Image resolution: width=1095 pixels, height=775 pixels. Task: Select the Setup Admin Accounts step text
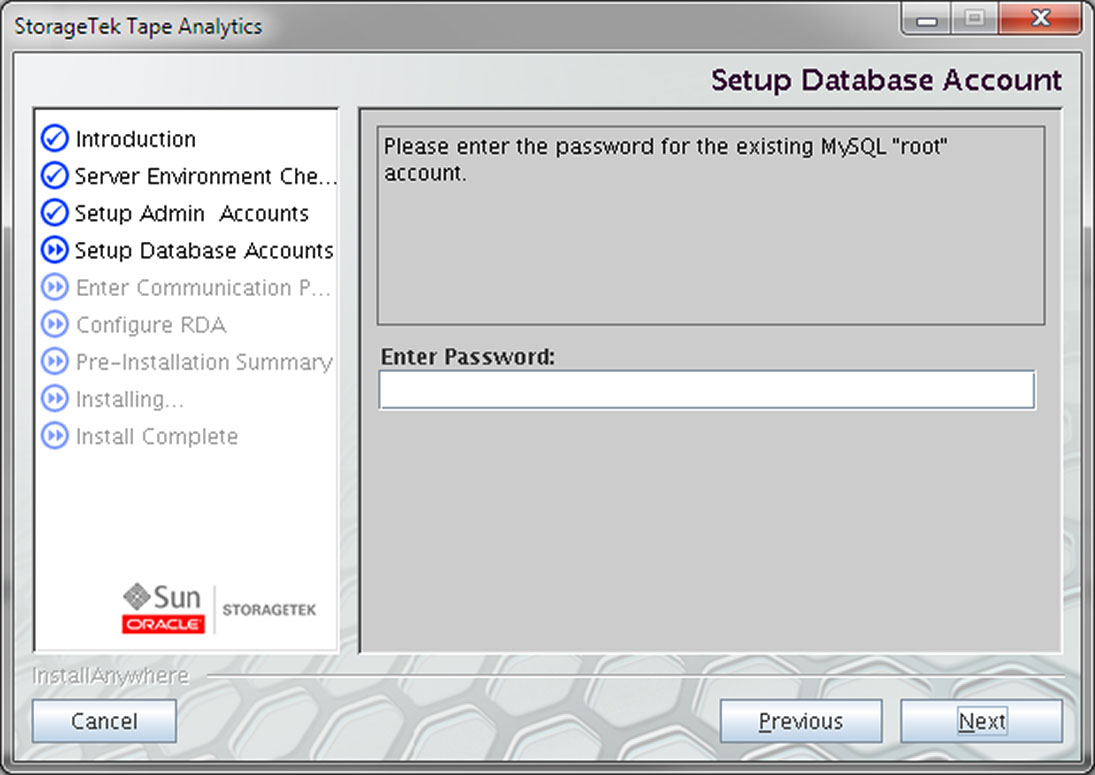(192, 213)
